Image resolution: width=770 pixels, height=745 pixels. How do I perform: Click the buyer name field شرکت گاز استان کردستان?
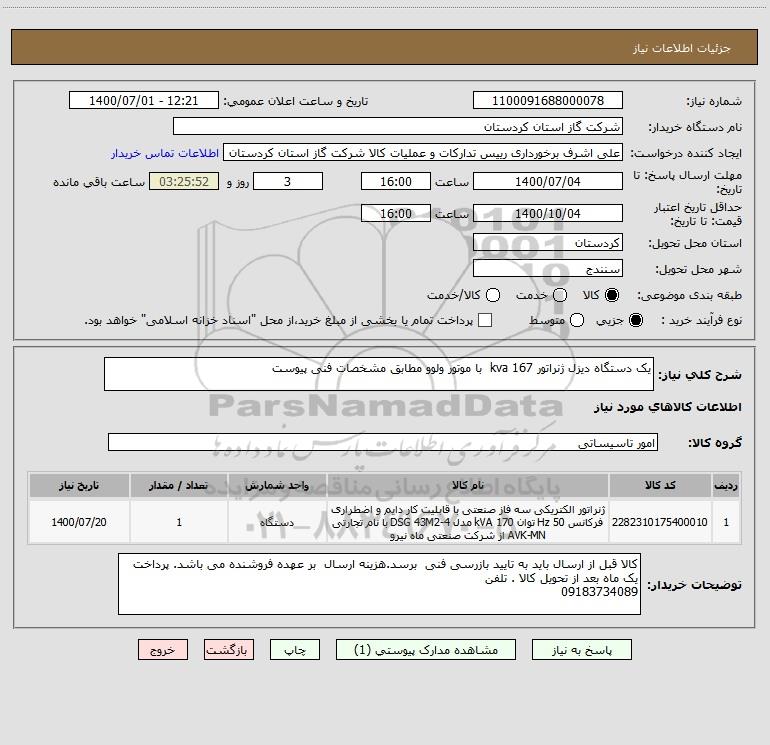click(398, 126)
